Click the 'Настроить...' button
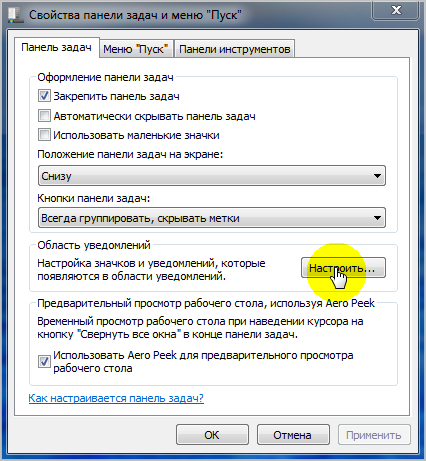 (x=343, y=268)
